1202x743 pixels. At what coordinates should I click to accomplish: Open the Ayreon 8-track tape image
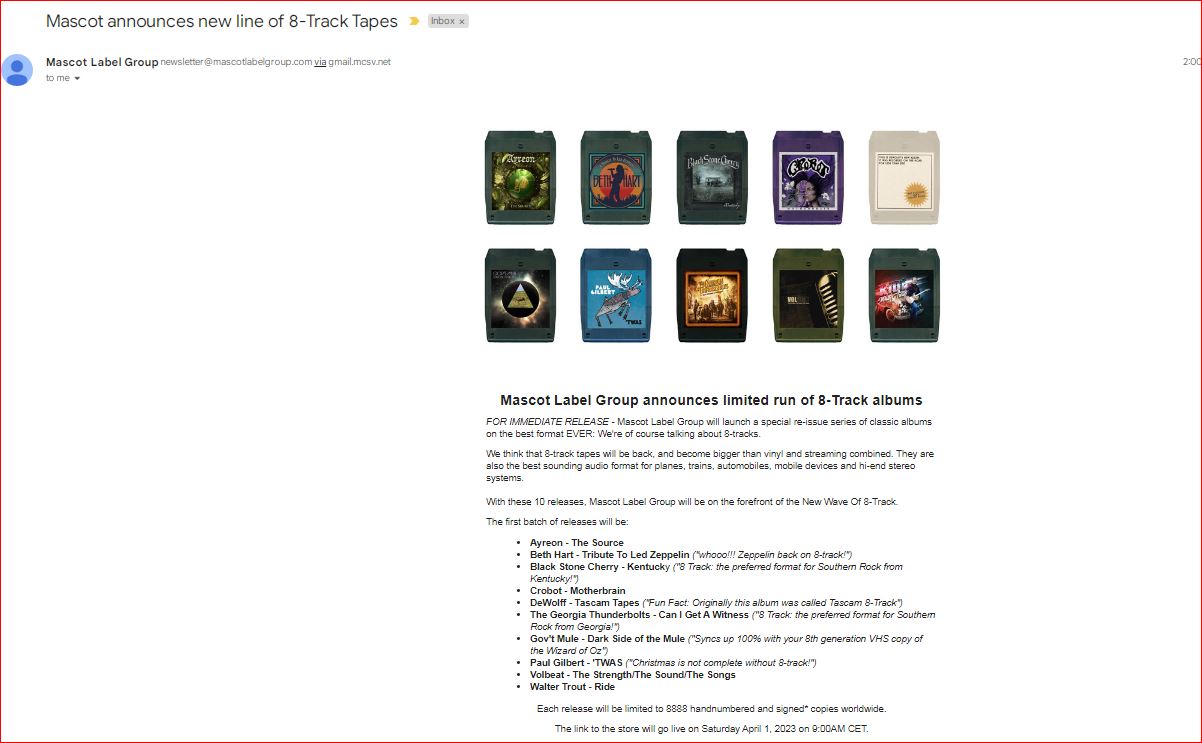point(520,178)
